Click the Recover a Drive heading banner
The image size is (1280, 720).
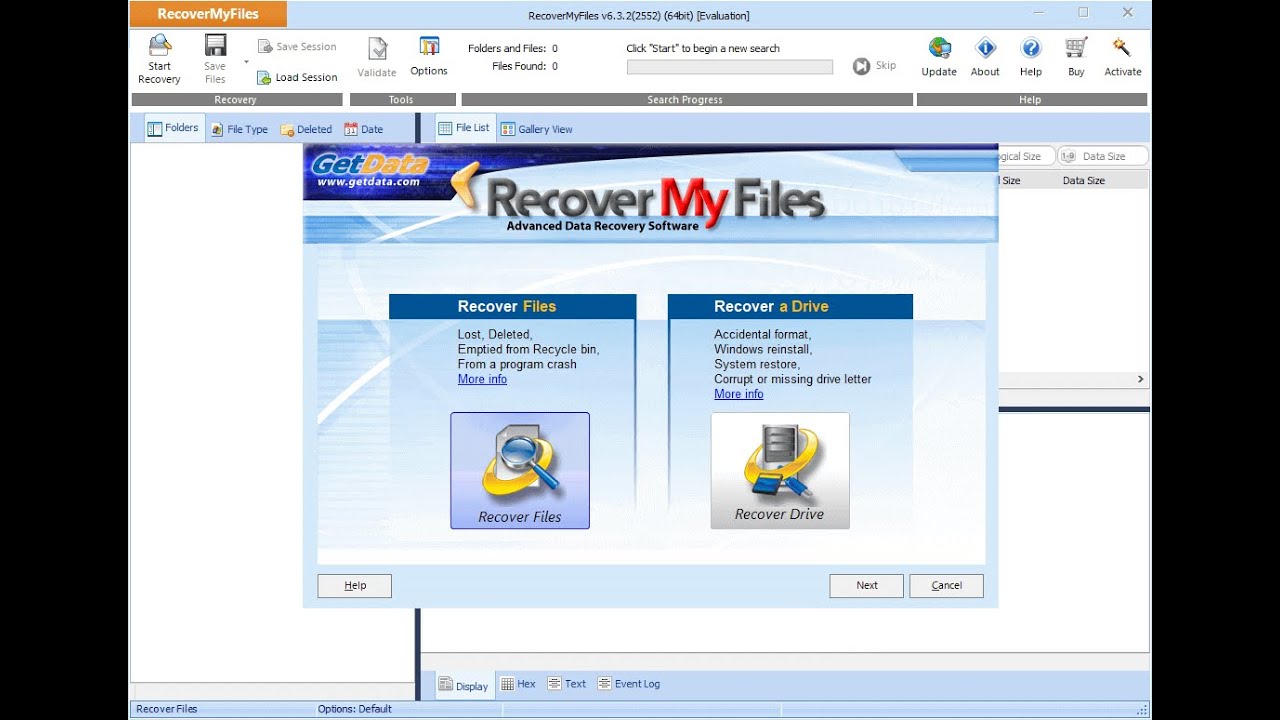[790, 306]
